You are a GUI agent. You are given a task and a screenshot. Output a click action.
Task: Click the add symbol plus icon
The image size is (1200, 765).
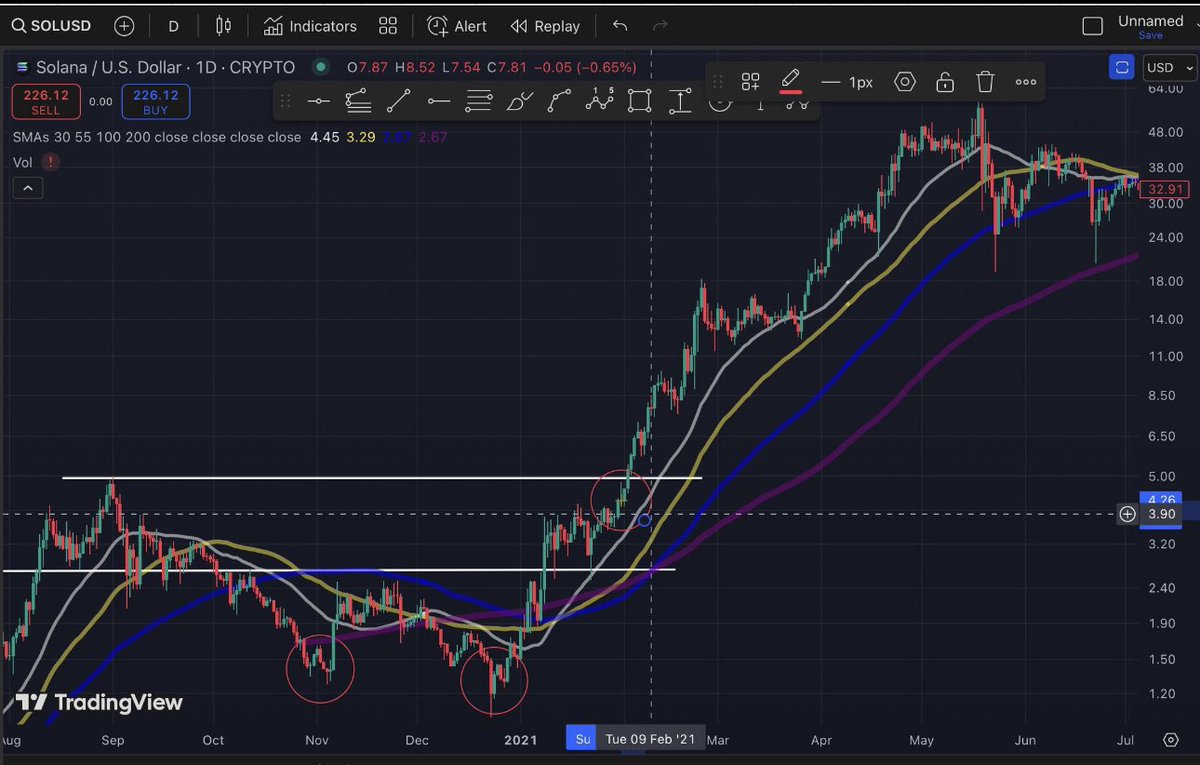click(124, 27)
